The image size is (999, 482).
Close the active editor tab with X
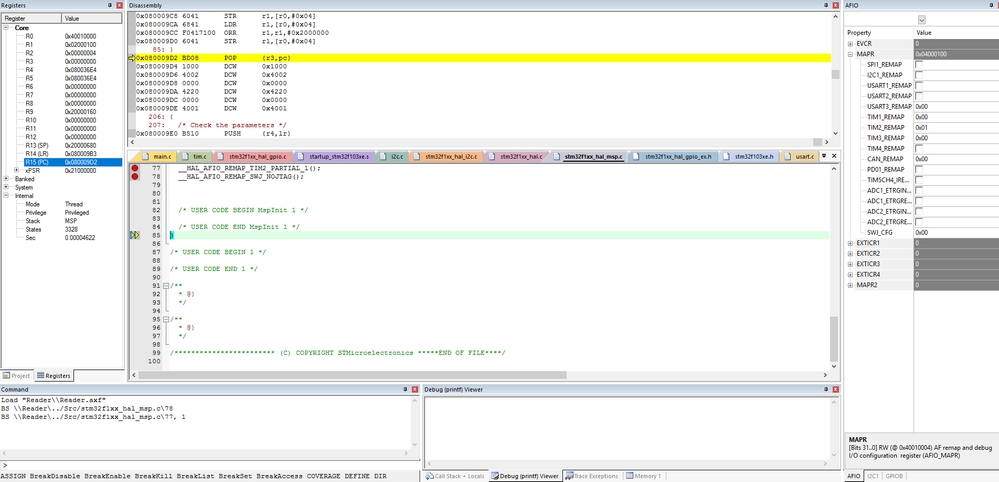(x=835, y=155)
